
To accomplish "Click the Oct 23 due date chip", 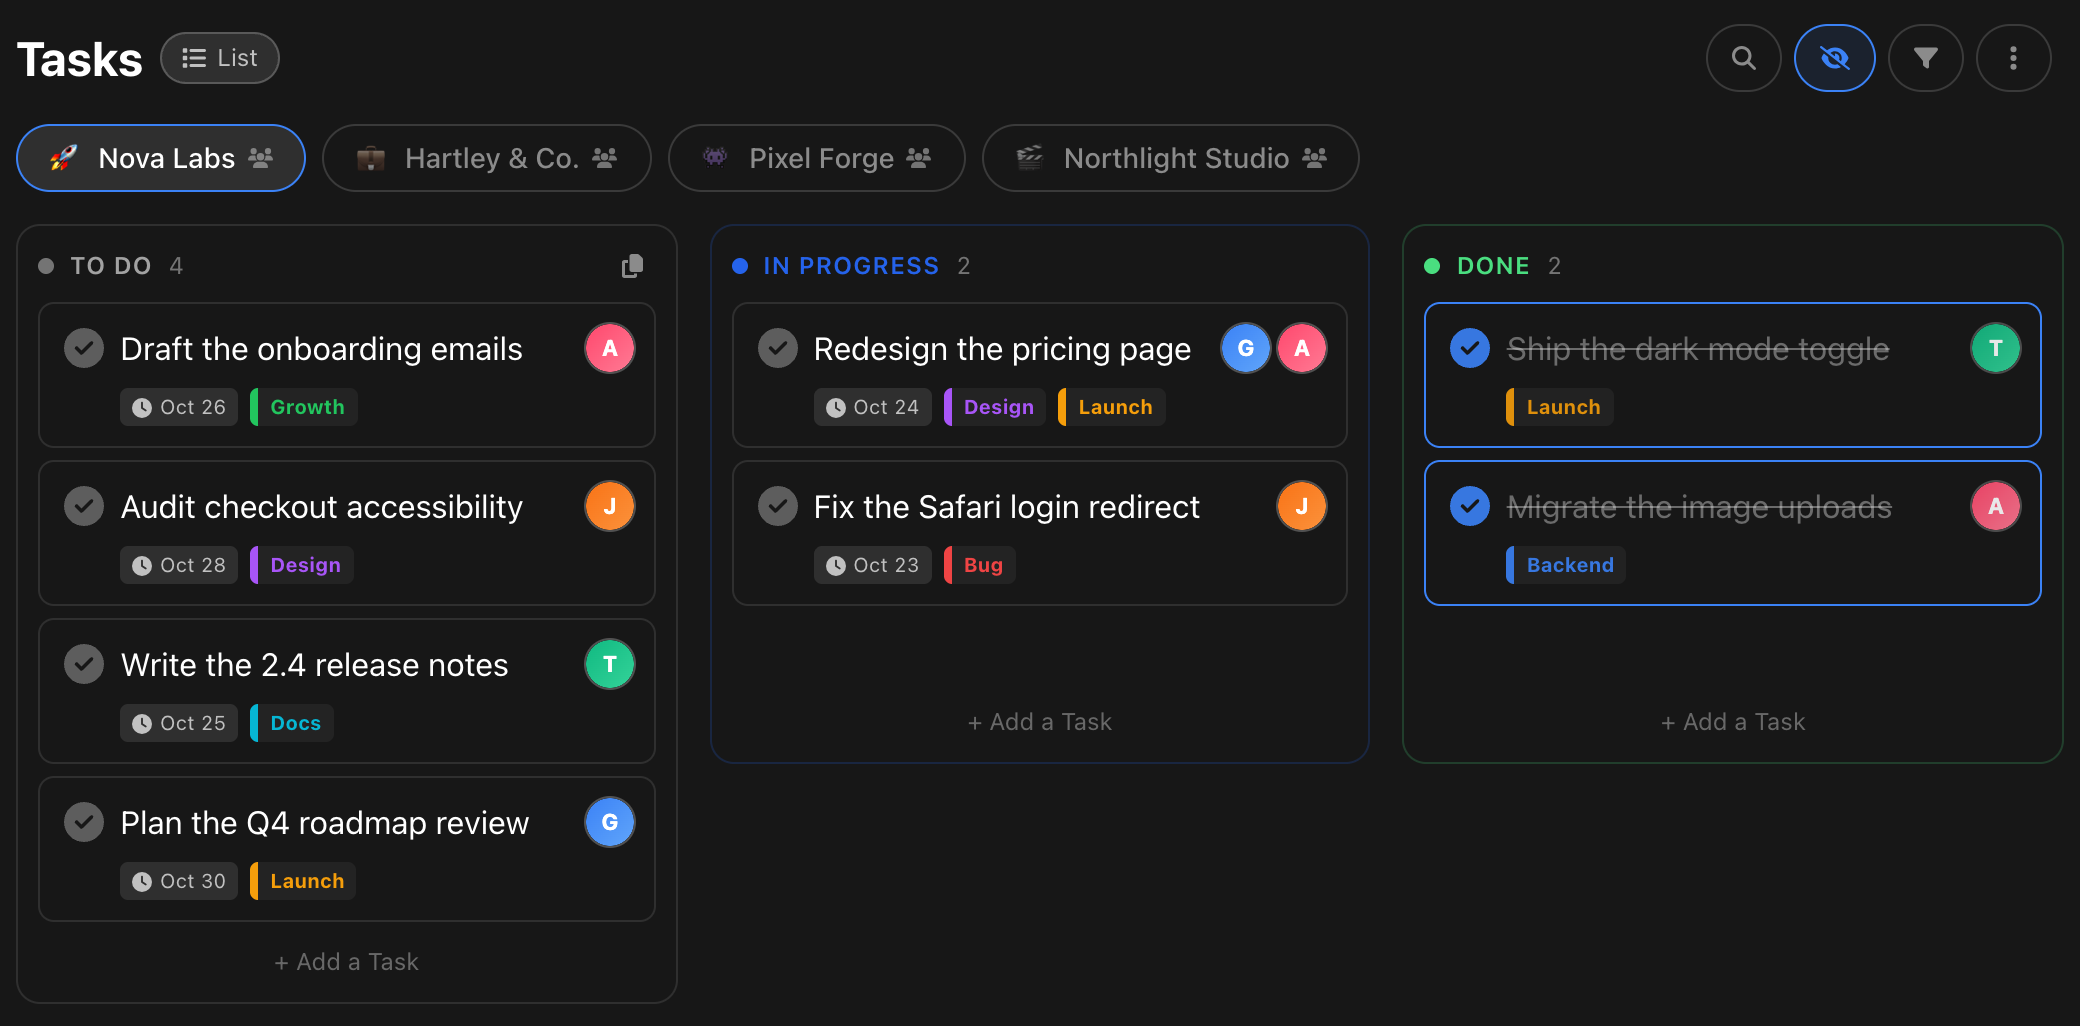I will pyautogui.click(x=872, y=565).
